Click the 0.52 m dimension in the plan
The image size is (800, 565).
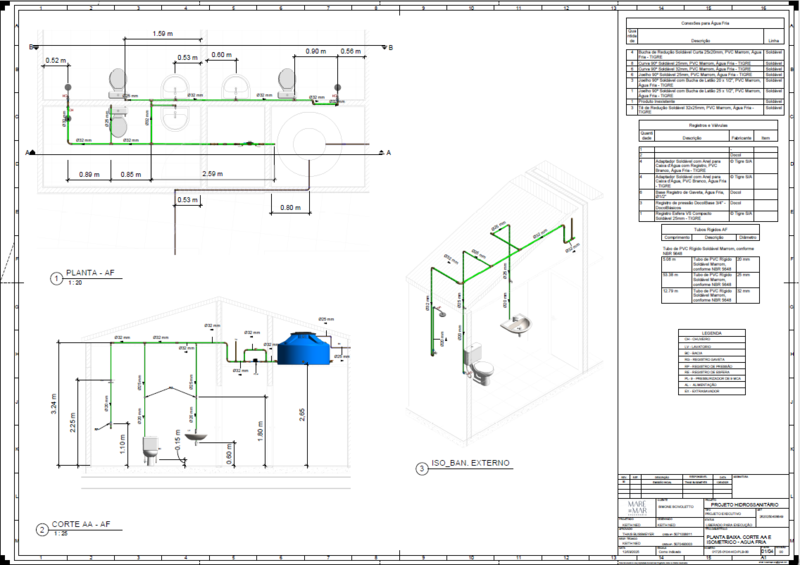coord(56,60)
